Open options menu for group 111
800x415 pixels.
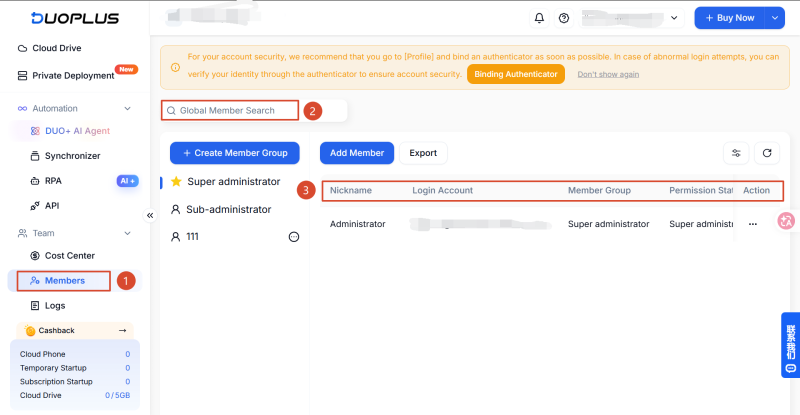tap(294, 237)
